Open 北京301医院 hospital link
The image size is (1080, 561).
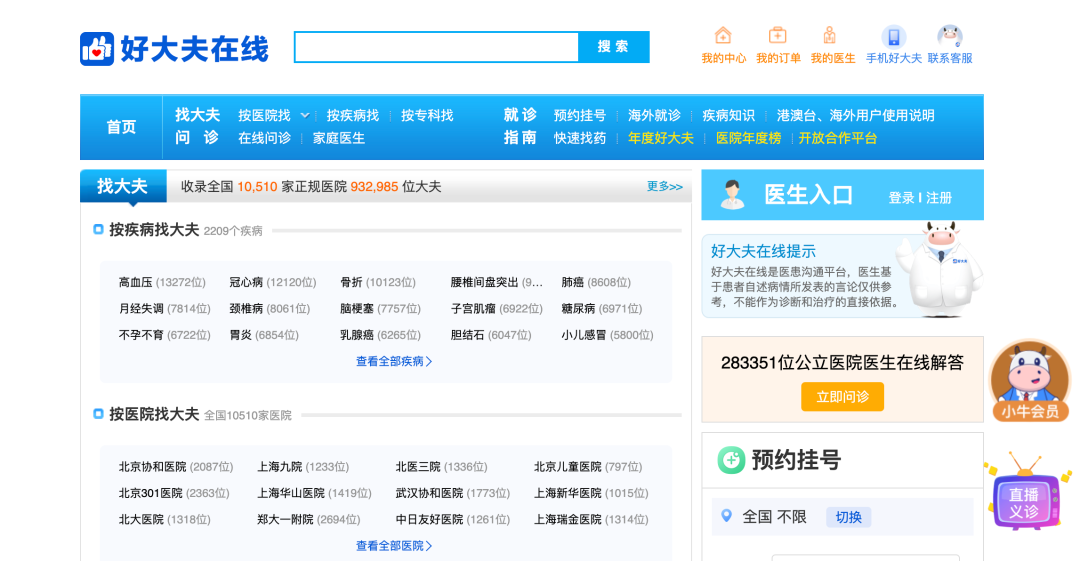(151, 493)
